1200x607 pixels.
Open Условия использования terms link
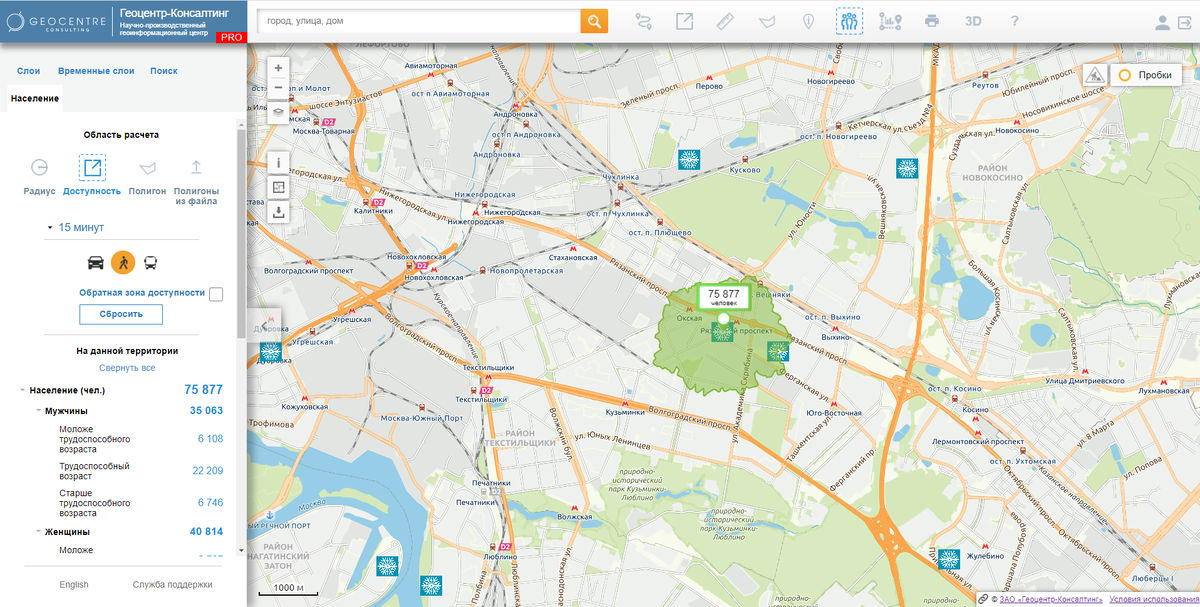click(1154, 598)
